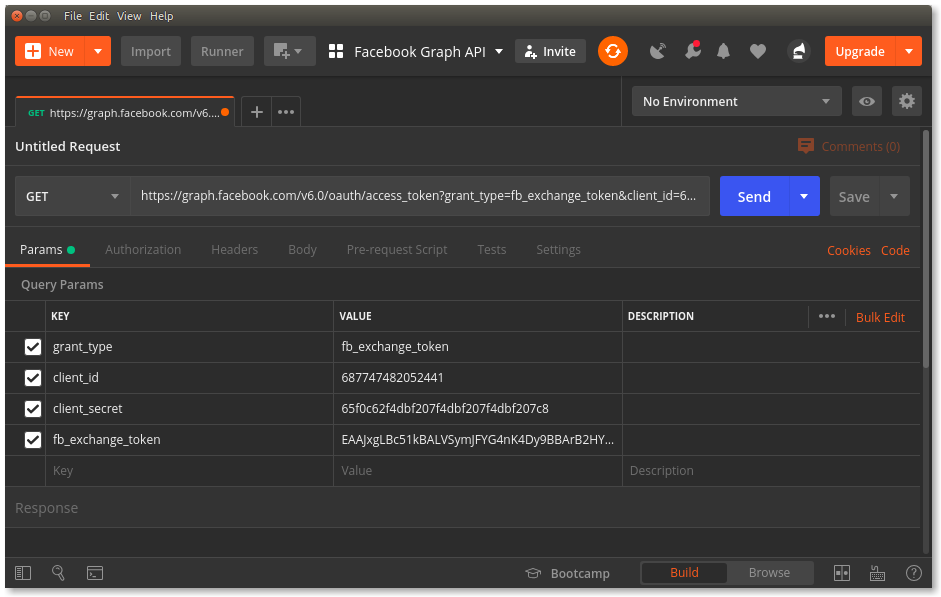
Task: Expand the Save button dropdown arrow
Action: [x=894, y=196]
